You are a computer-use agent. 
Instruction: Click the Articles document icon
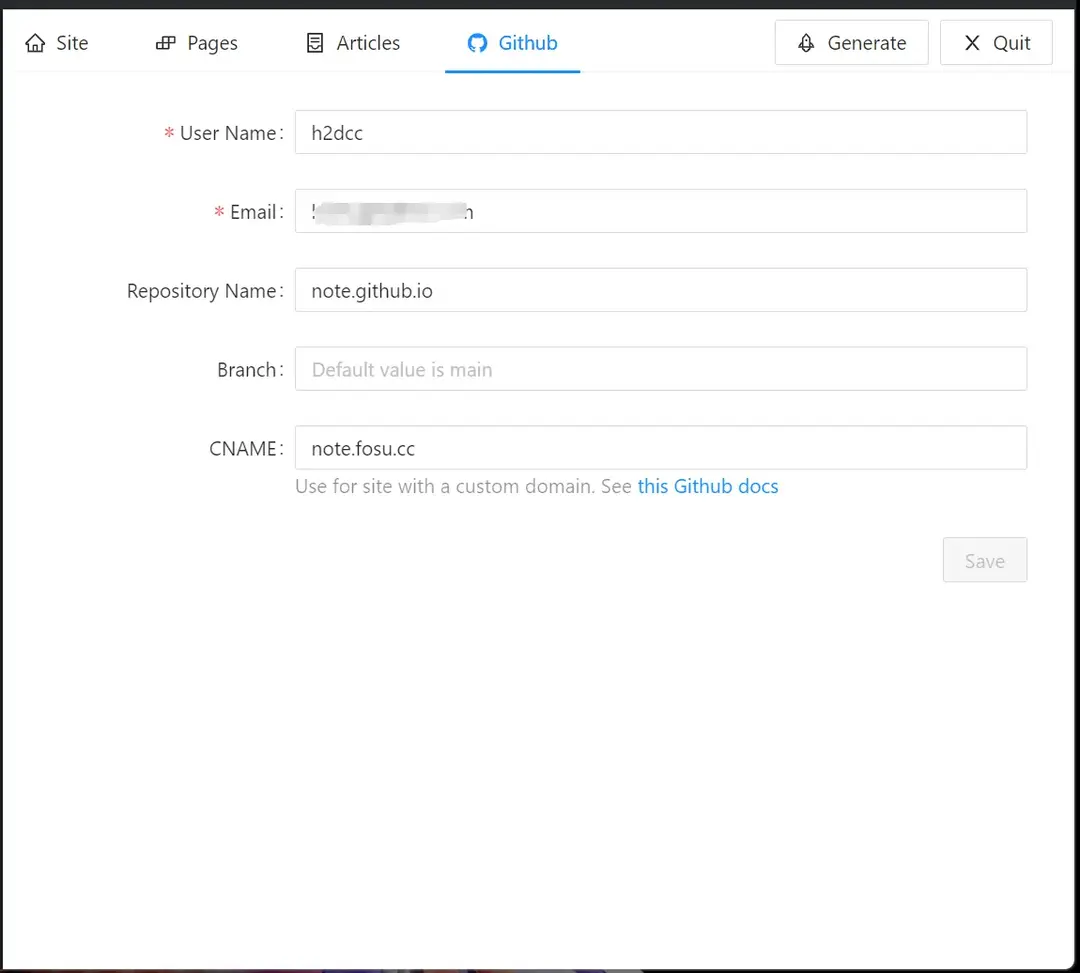click(x=314, y=42)
